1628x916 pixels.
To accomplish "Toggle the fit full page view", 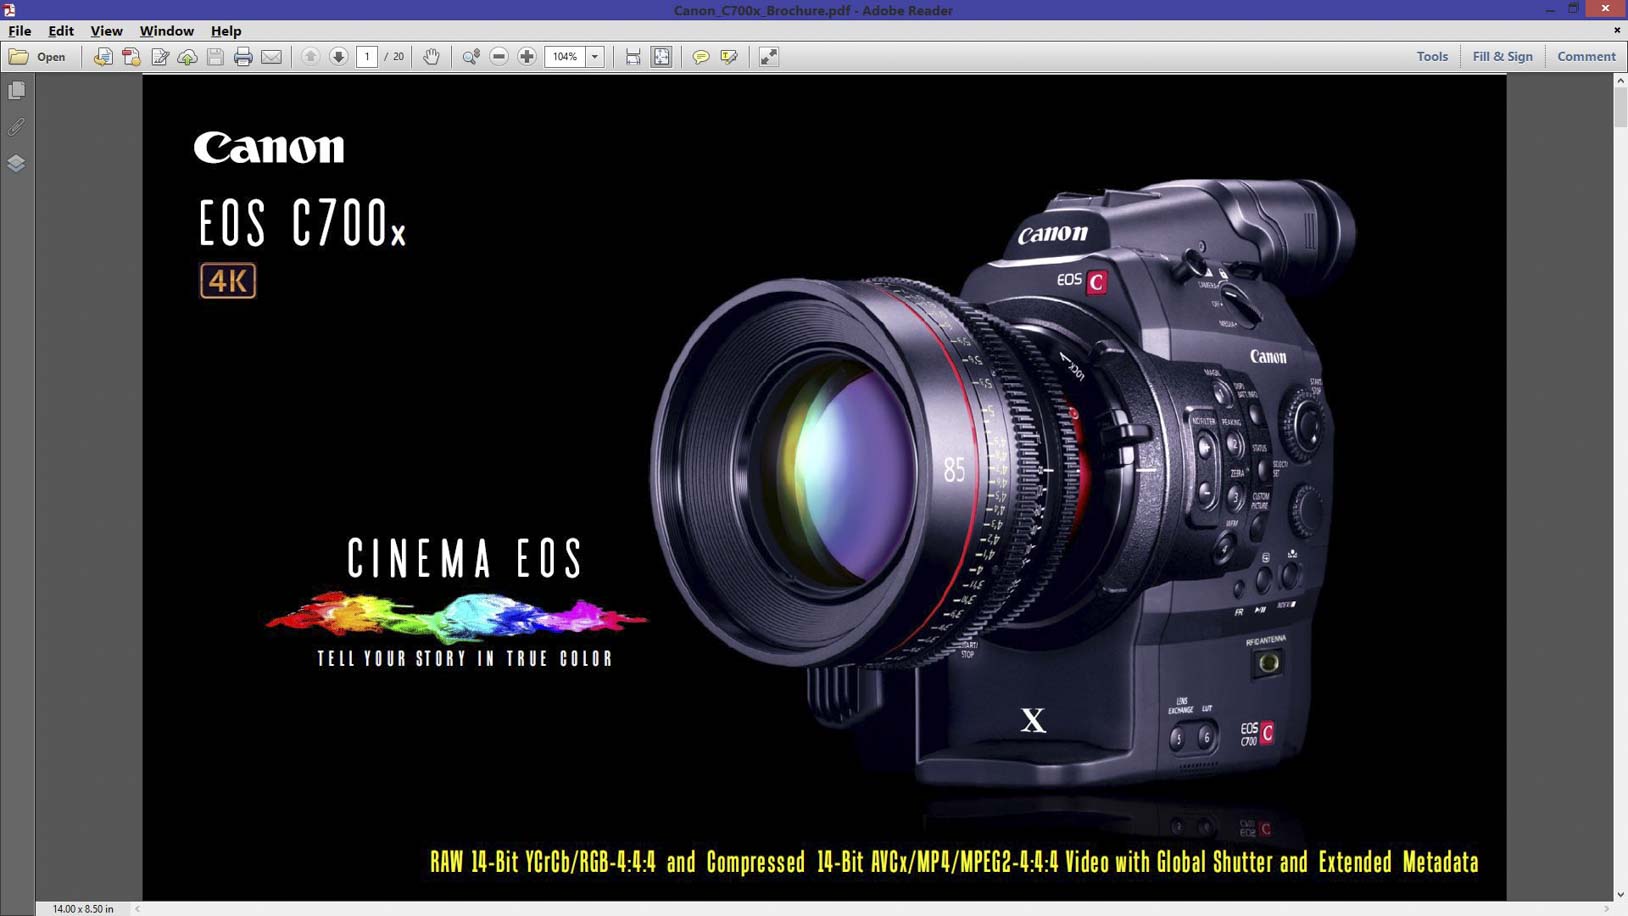I will point(661,57).
